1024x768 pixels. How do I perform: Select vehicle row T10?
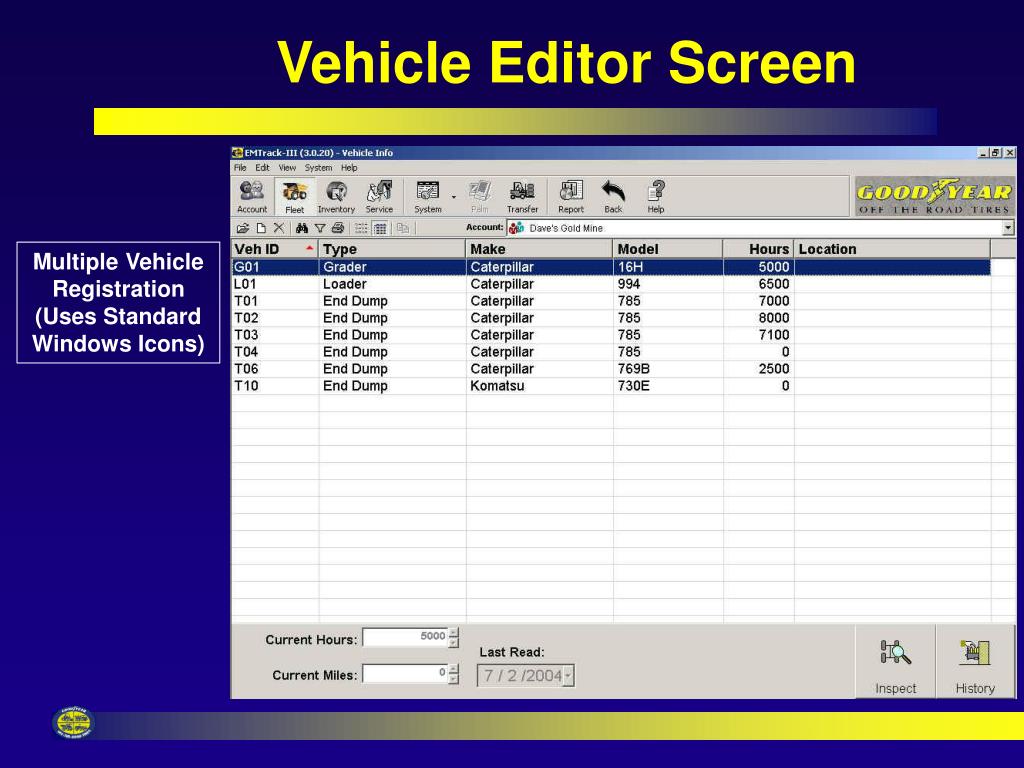click(611, 386)
